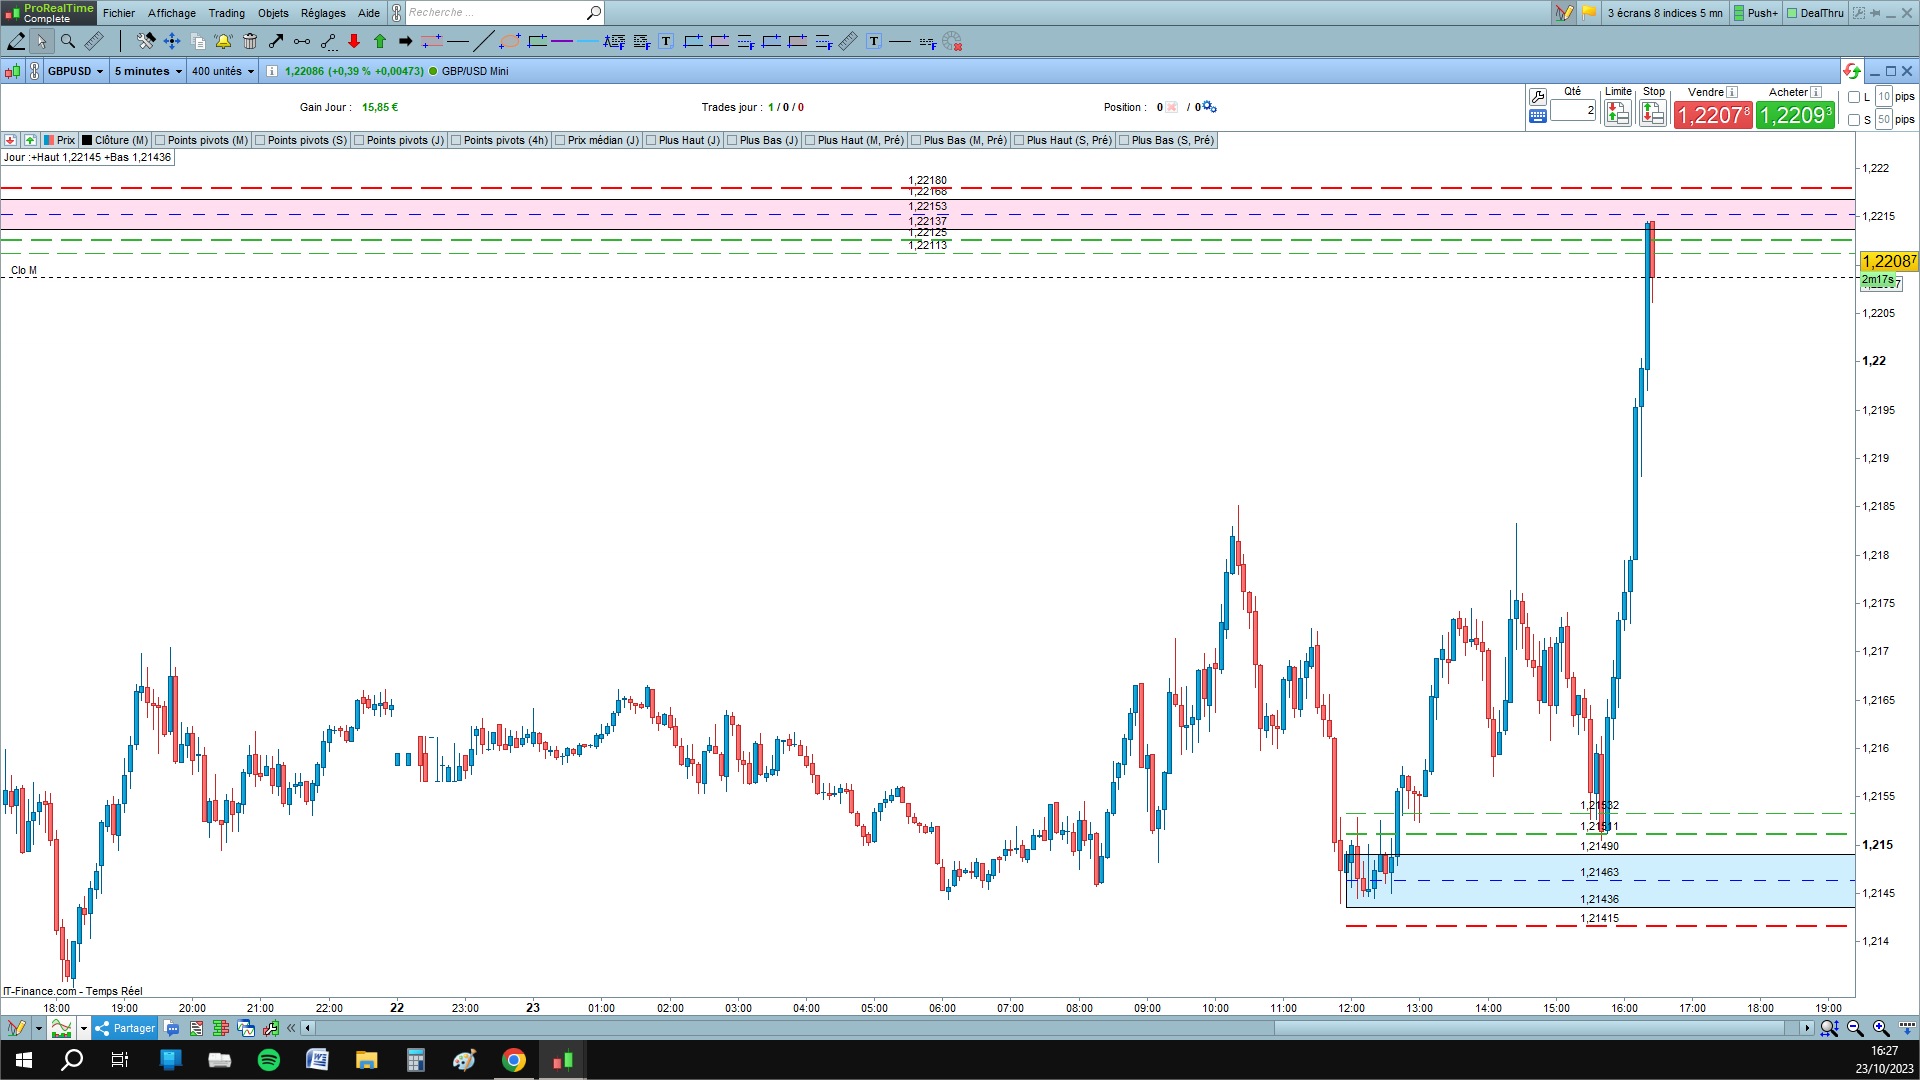The height and width of the screenshot is (1080, 1920).
Task: Open the Trading menu
Action: 226,13
